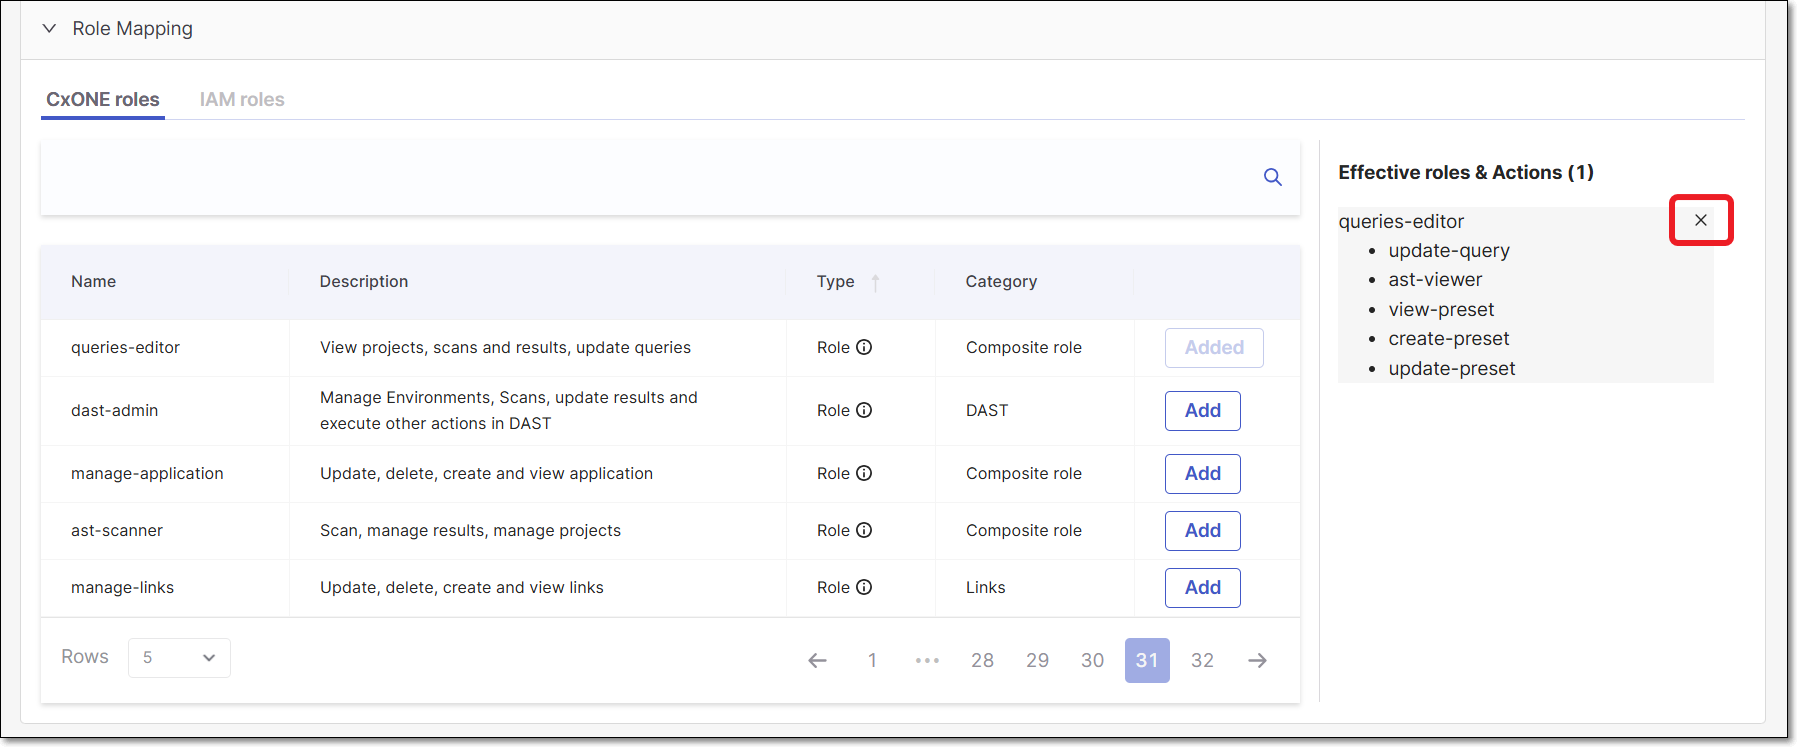Go to next page arrow
1797x747 pixels.
click(1258, 660)
